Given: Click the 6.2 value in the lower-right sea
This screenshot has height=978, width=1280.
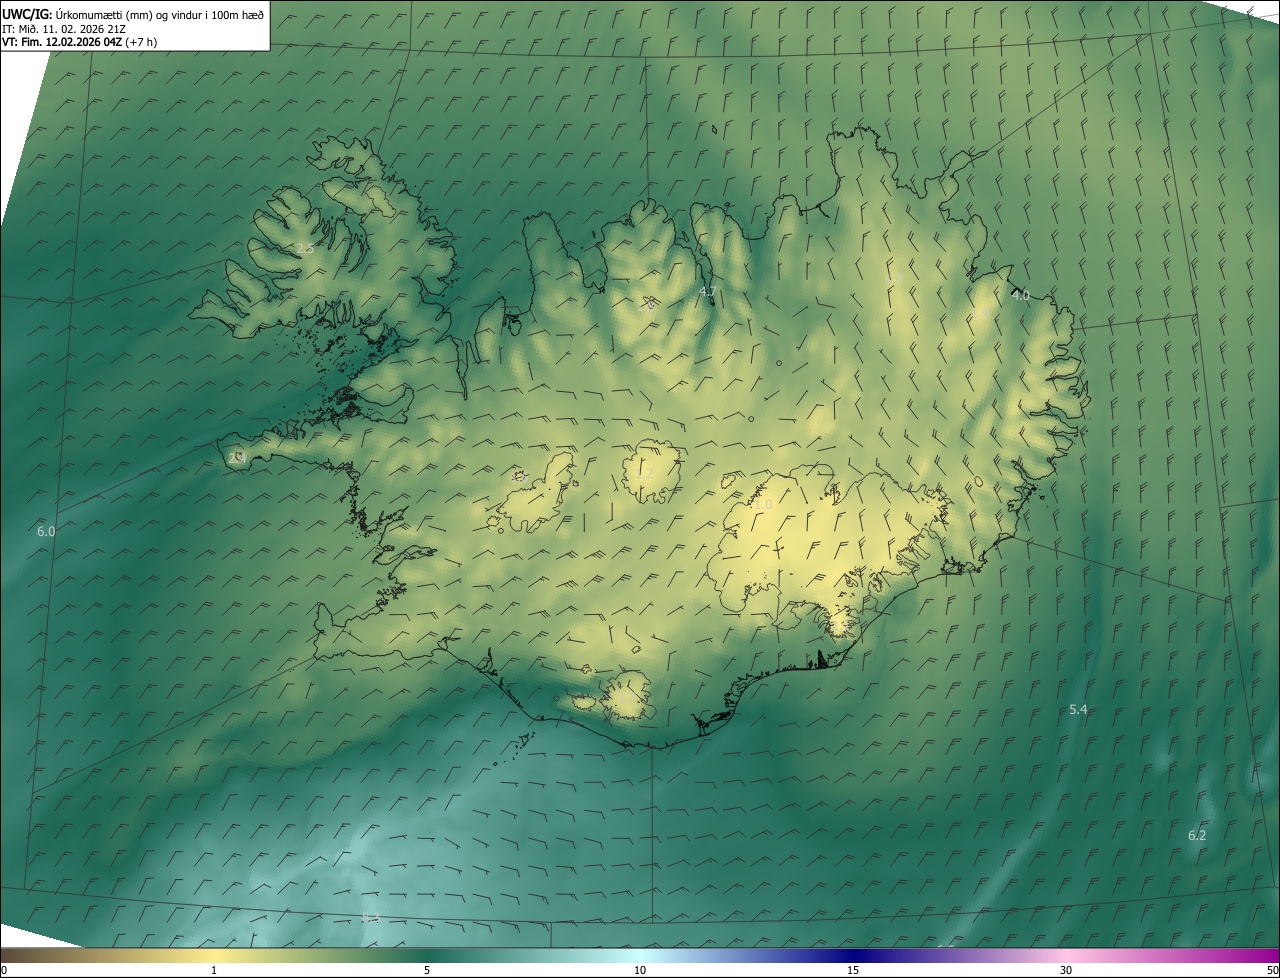Looking at the screenshot, I should pyautogui.click(x=1197, y=835).
